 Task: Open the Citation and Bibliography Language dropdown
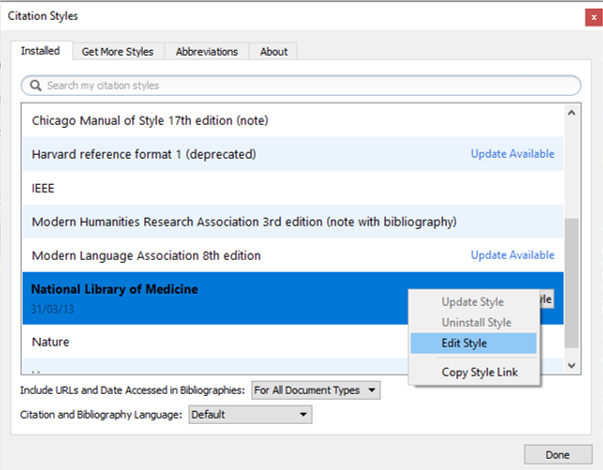(250, 415)
